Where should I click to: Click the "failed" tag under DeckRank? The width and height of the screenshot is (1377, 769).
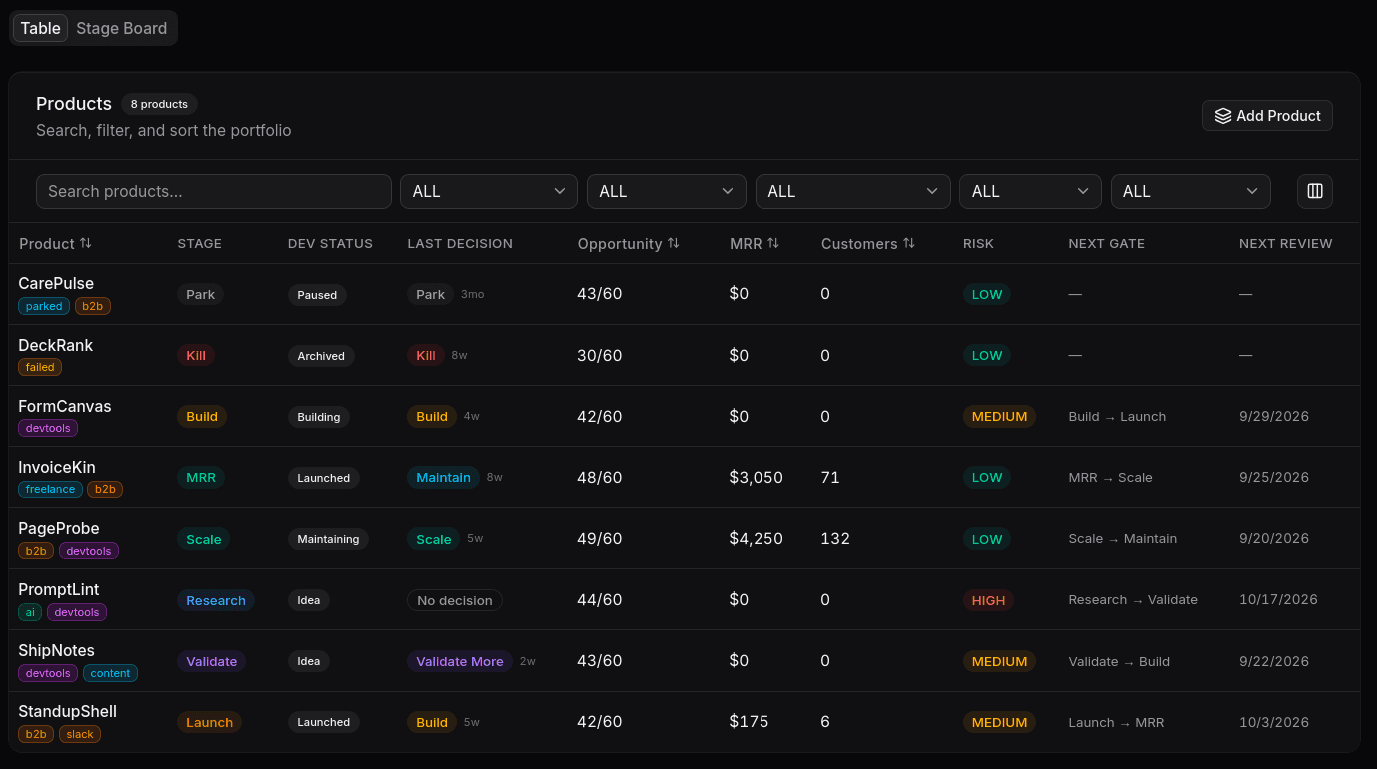40,367
